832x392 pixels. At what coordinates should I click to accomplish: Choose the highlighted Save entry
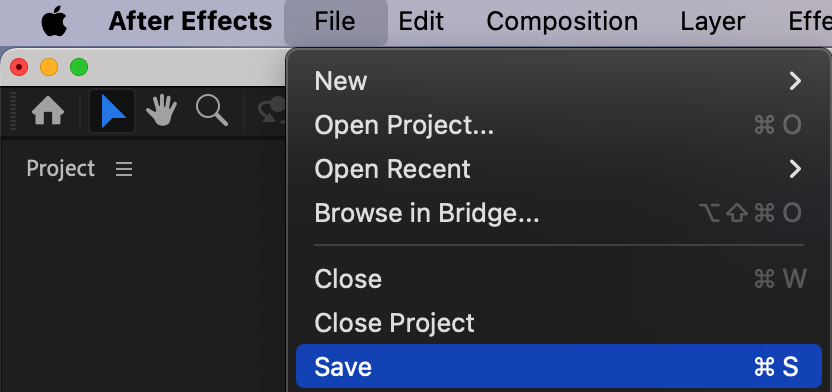coord(559,367)
